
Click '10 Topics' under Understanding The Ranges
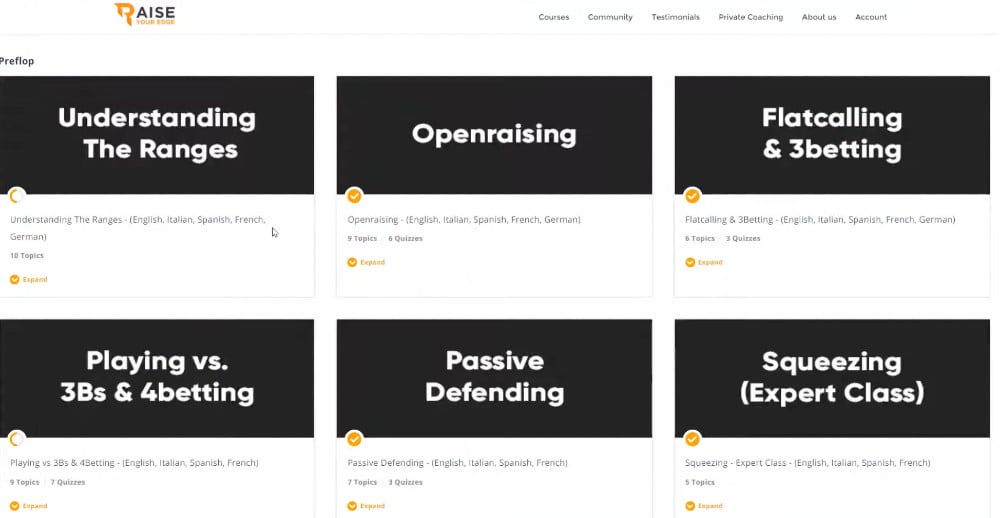[x=27, y=256]
